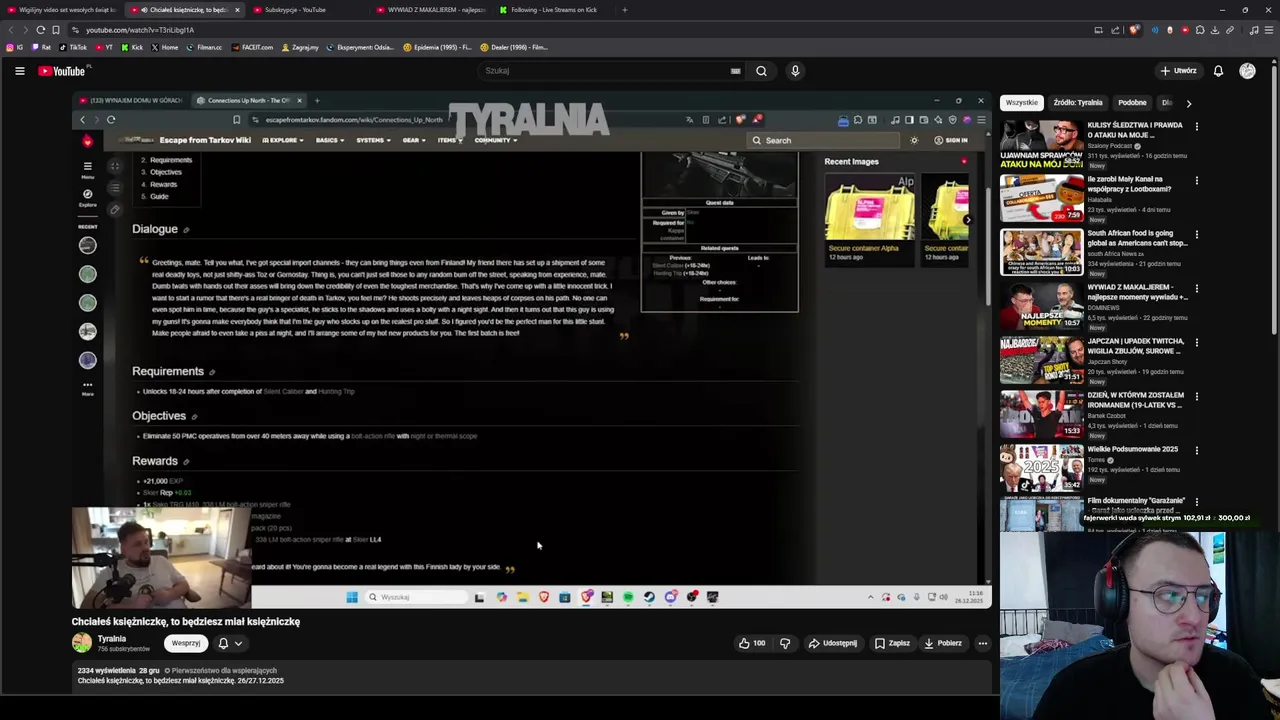This screenshot has width=1280, height=720.
Task: Expand notification options chevron beside bell
Action: point(238,643)
